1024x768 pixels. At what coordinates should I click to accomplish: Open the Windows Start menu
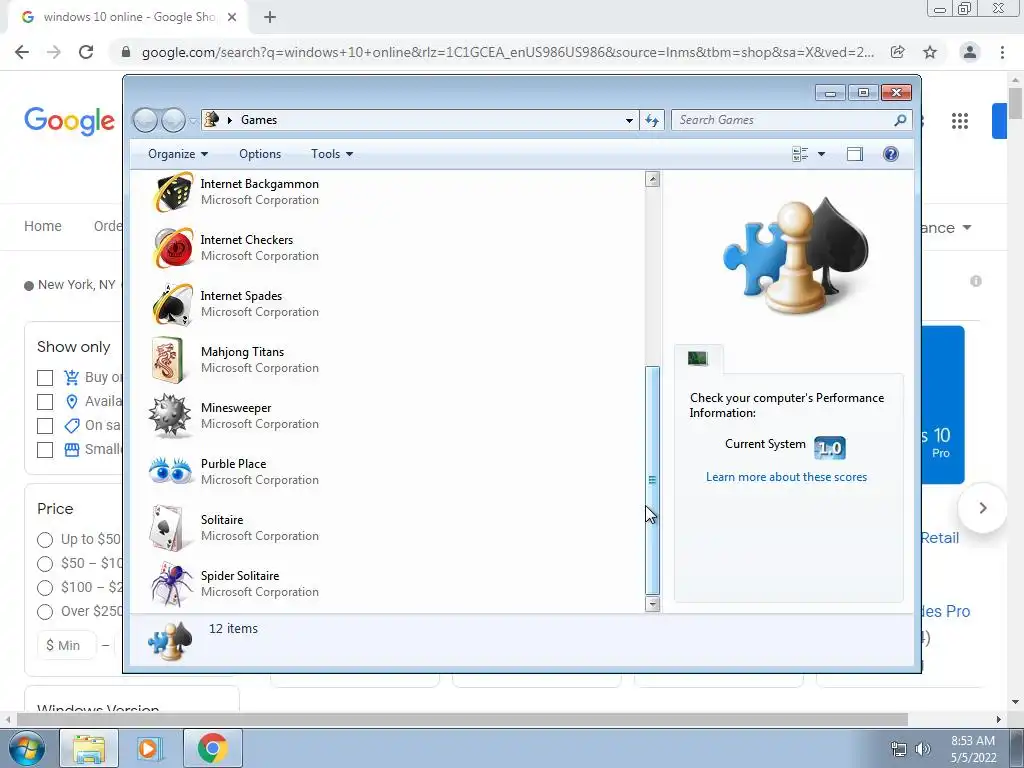click(26, 748)
